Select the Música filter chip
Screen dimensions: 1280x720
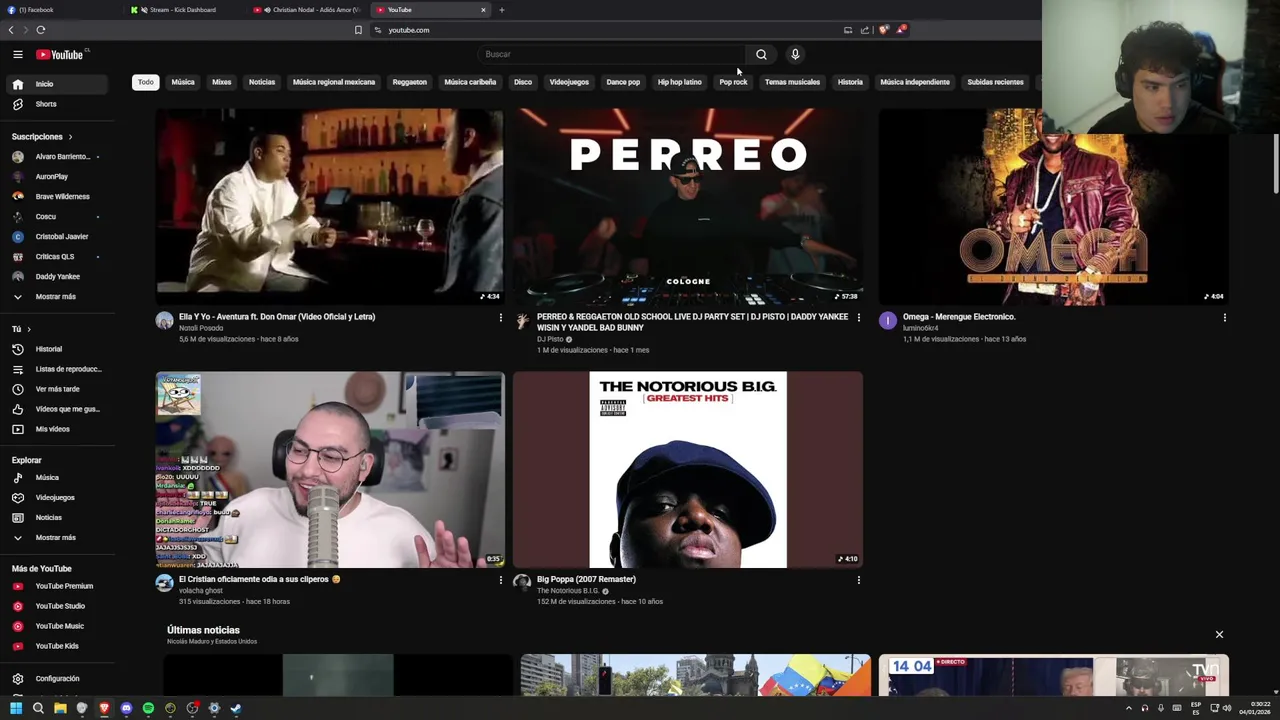[x=183, y=82]
